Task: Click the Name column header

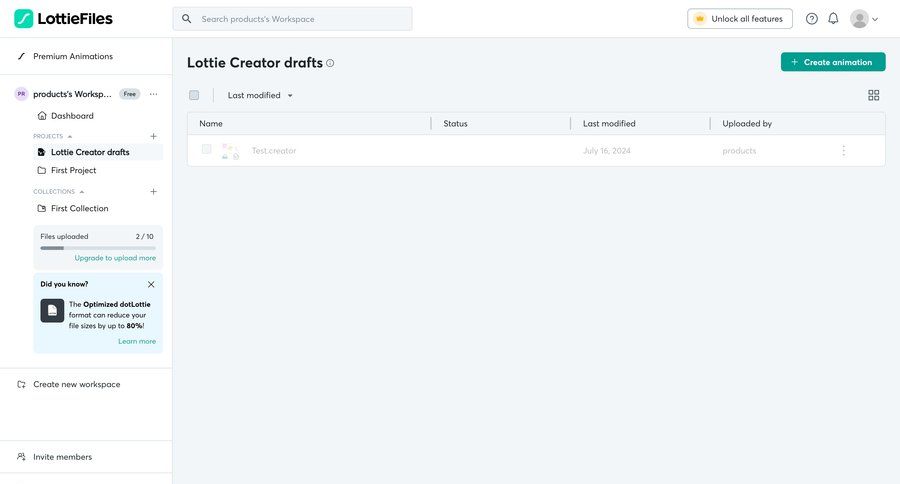Action: [x=211, y=123]
